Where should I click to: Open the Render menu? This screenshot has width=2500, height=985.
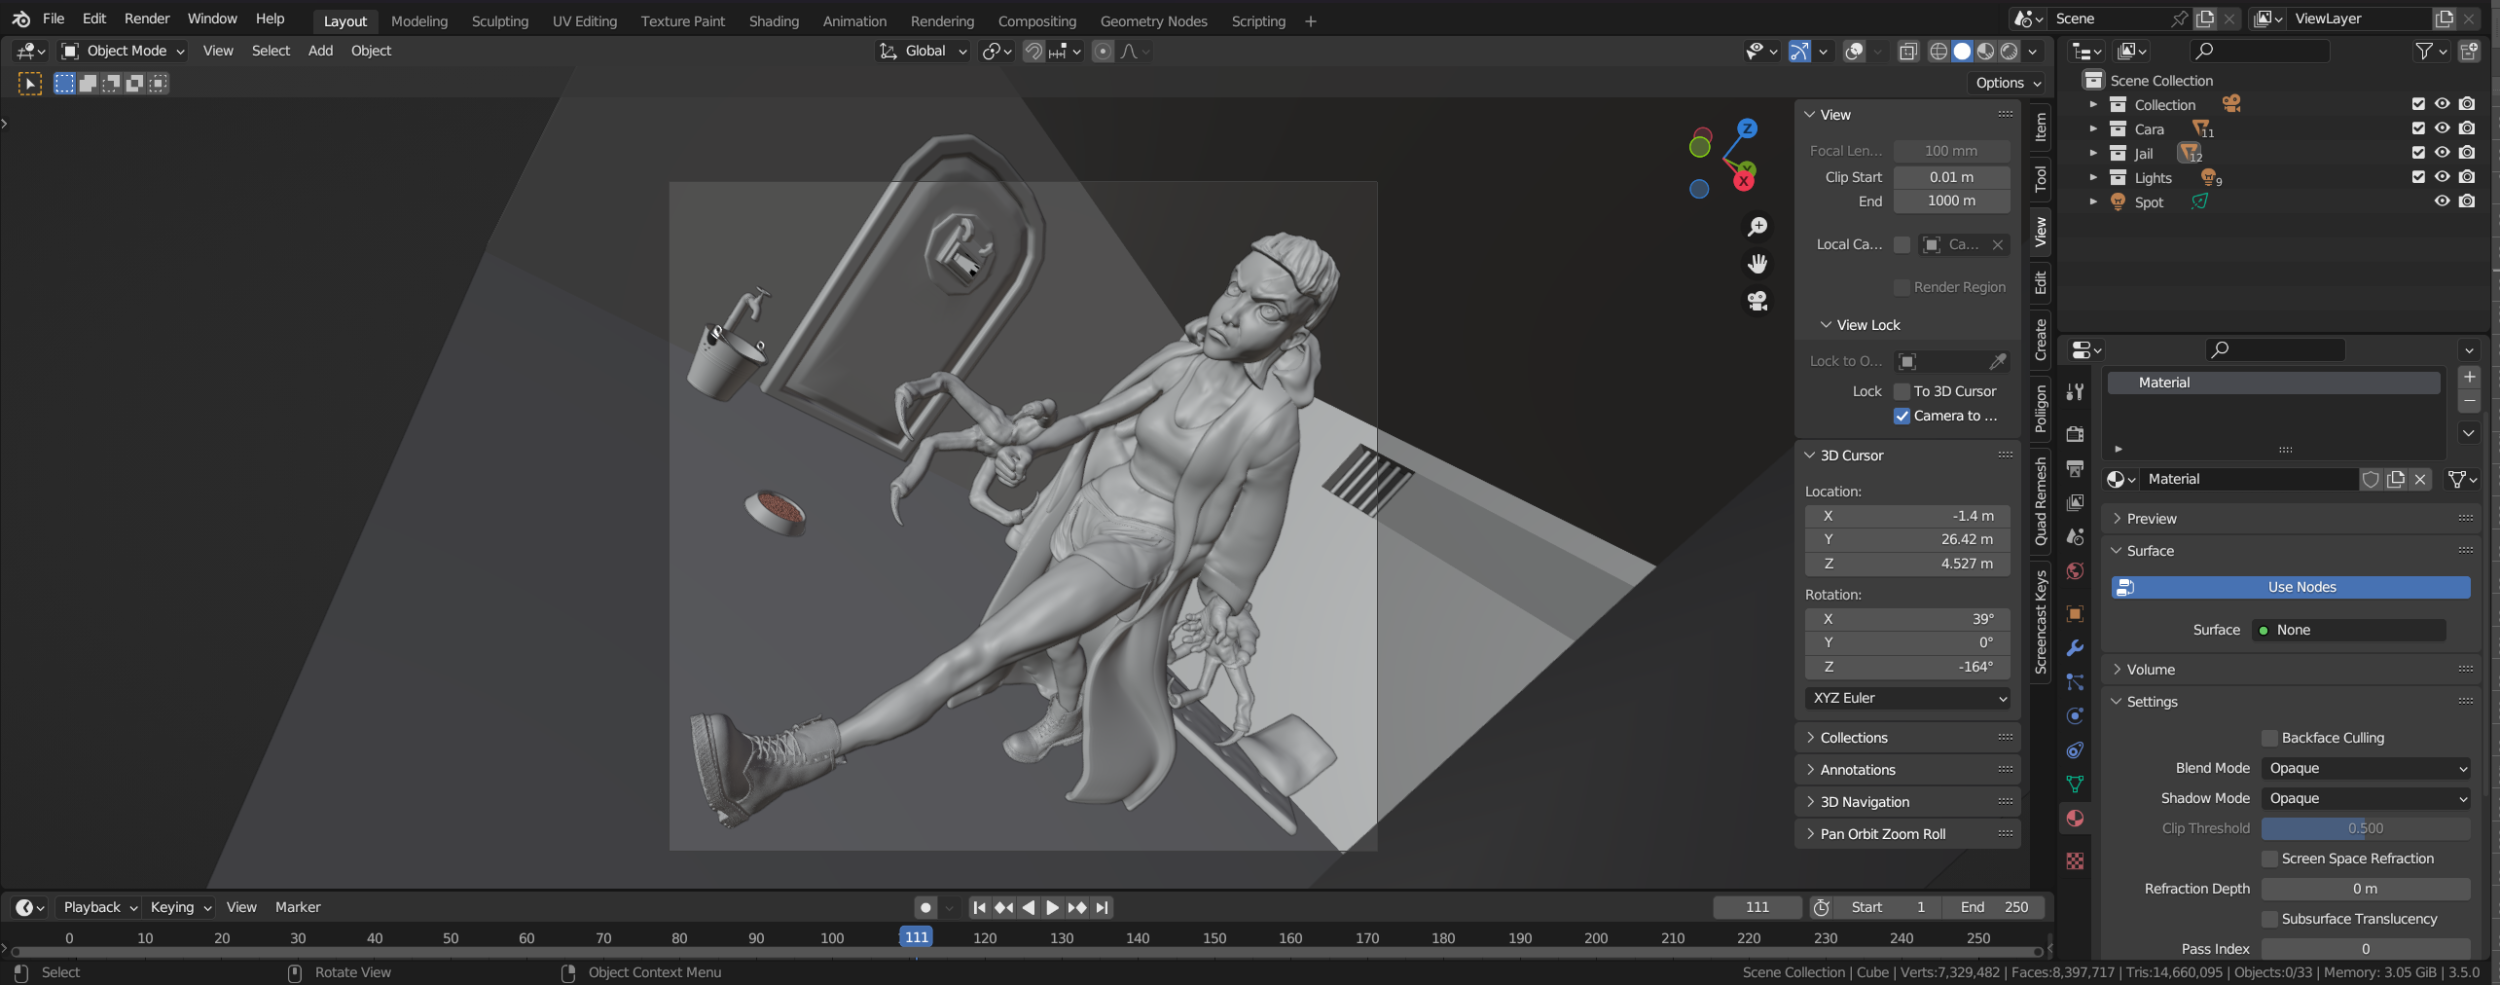[x=146, y=19]
